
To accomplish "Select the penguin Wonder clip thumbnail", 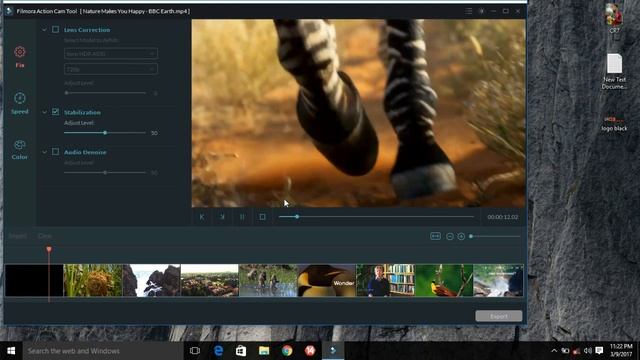I will click(327, 280).
